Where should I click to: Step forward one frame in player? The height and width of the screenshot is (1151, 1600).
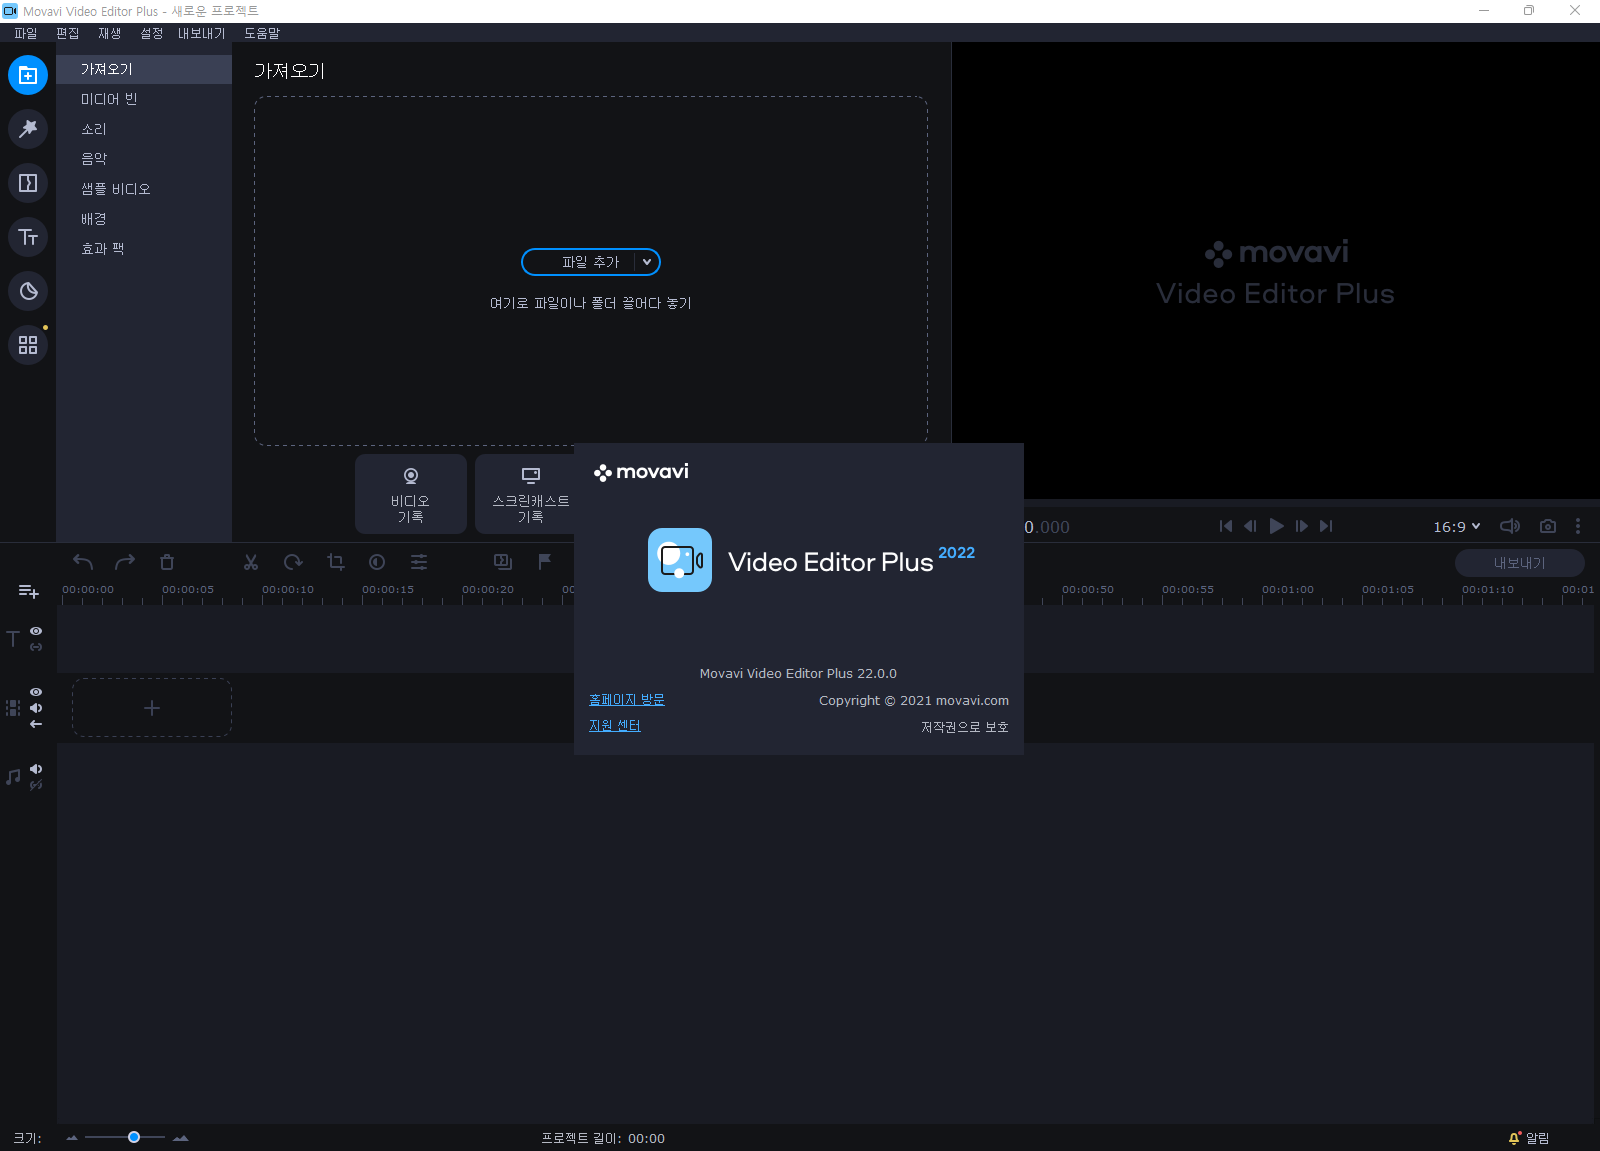[x=1302, y=526]
